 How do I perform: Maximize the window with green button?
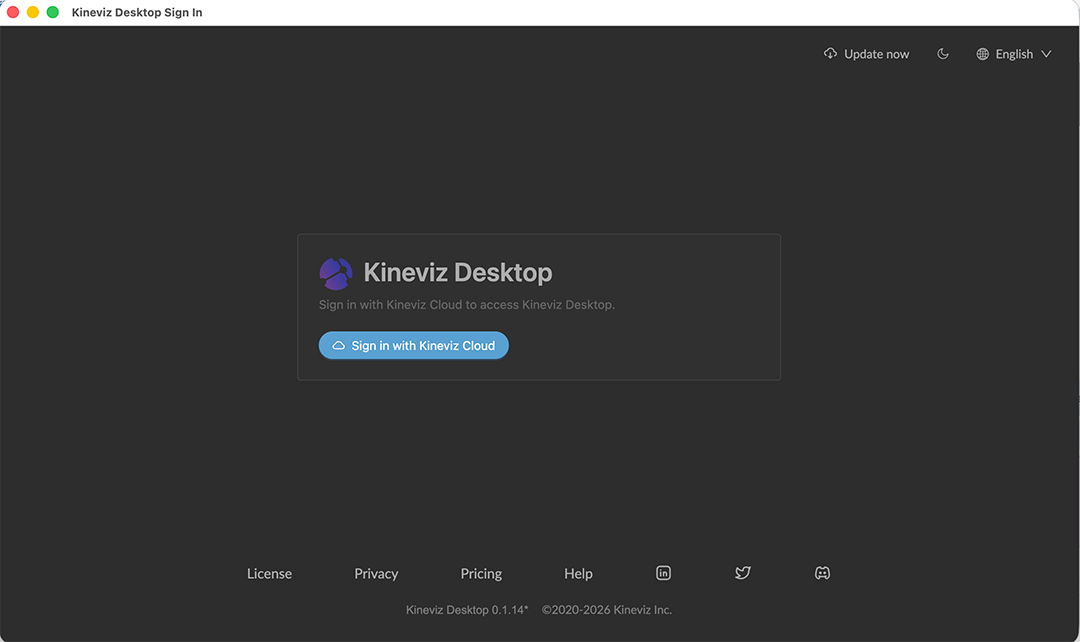(x=52, y=12)
